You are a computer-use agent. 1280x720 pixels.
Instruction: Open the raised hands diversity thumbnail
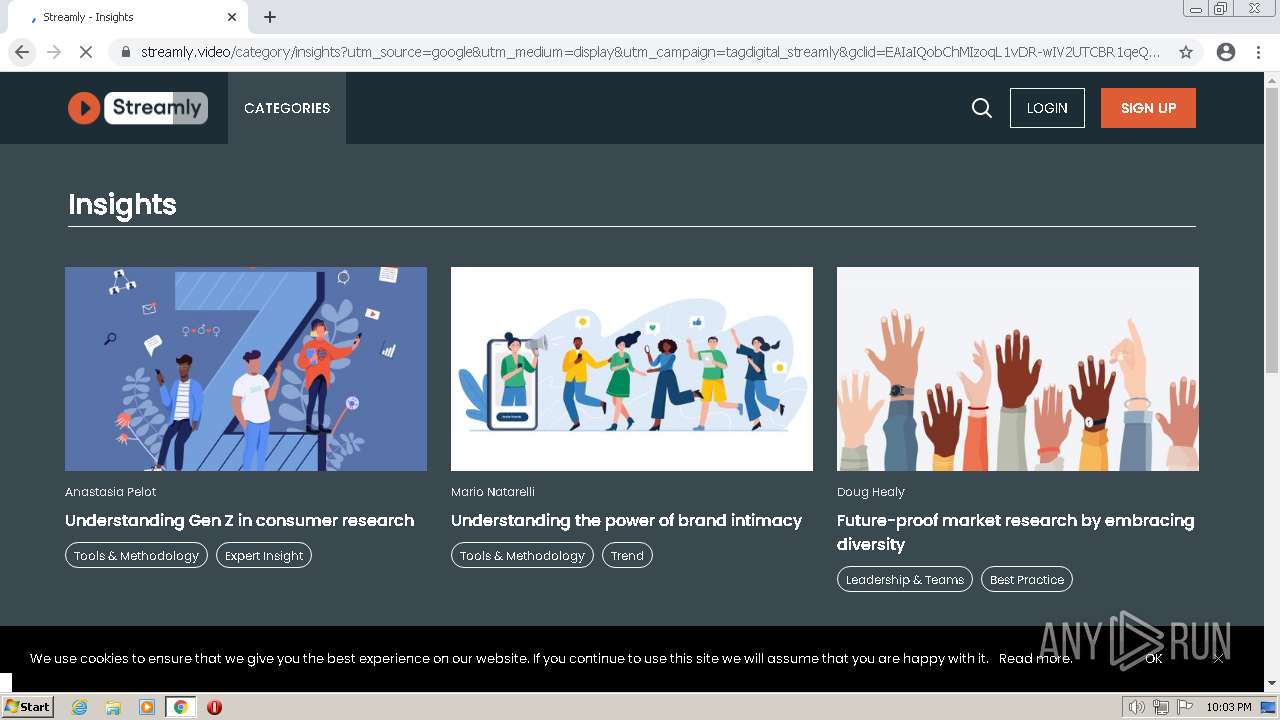click(1018, 369)
